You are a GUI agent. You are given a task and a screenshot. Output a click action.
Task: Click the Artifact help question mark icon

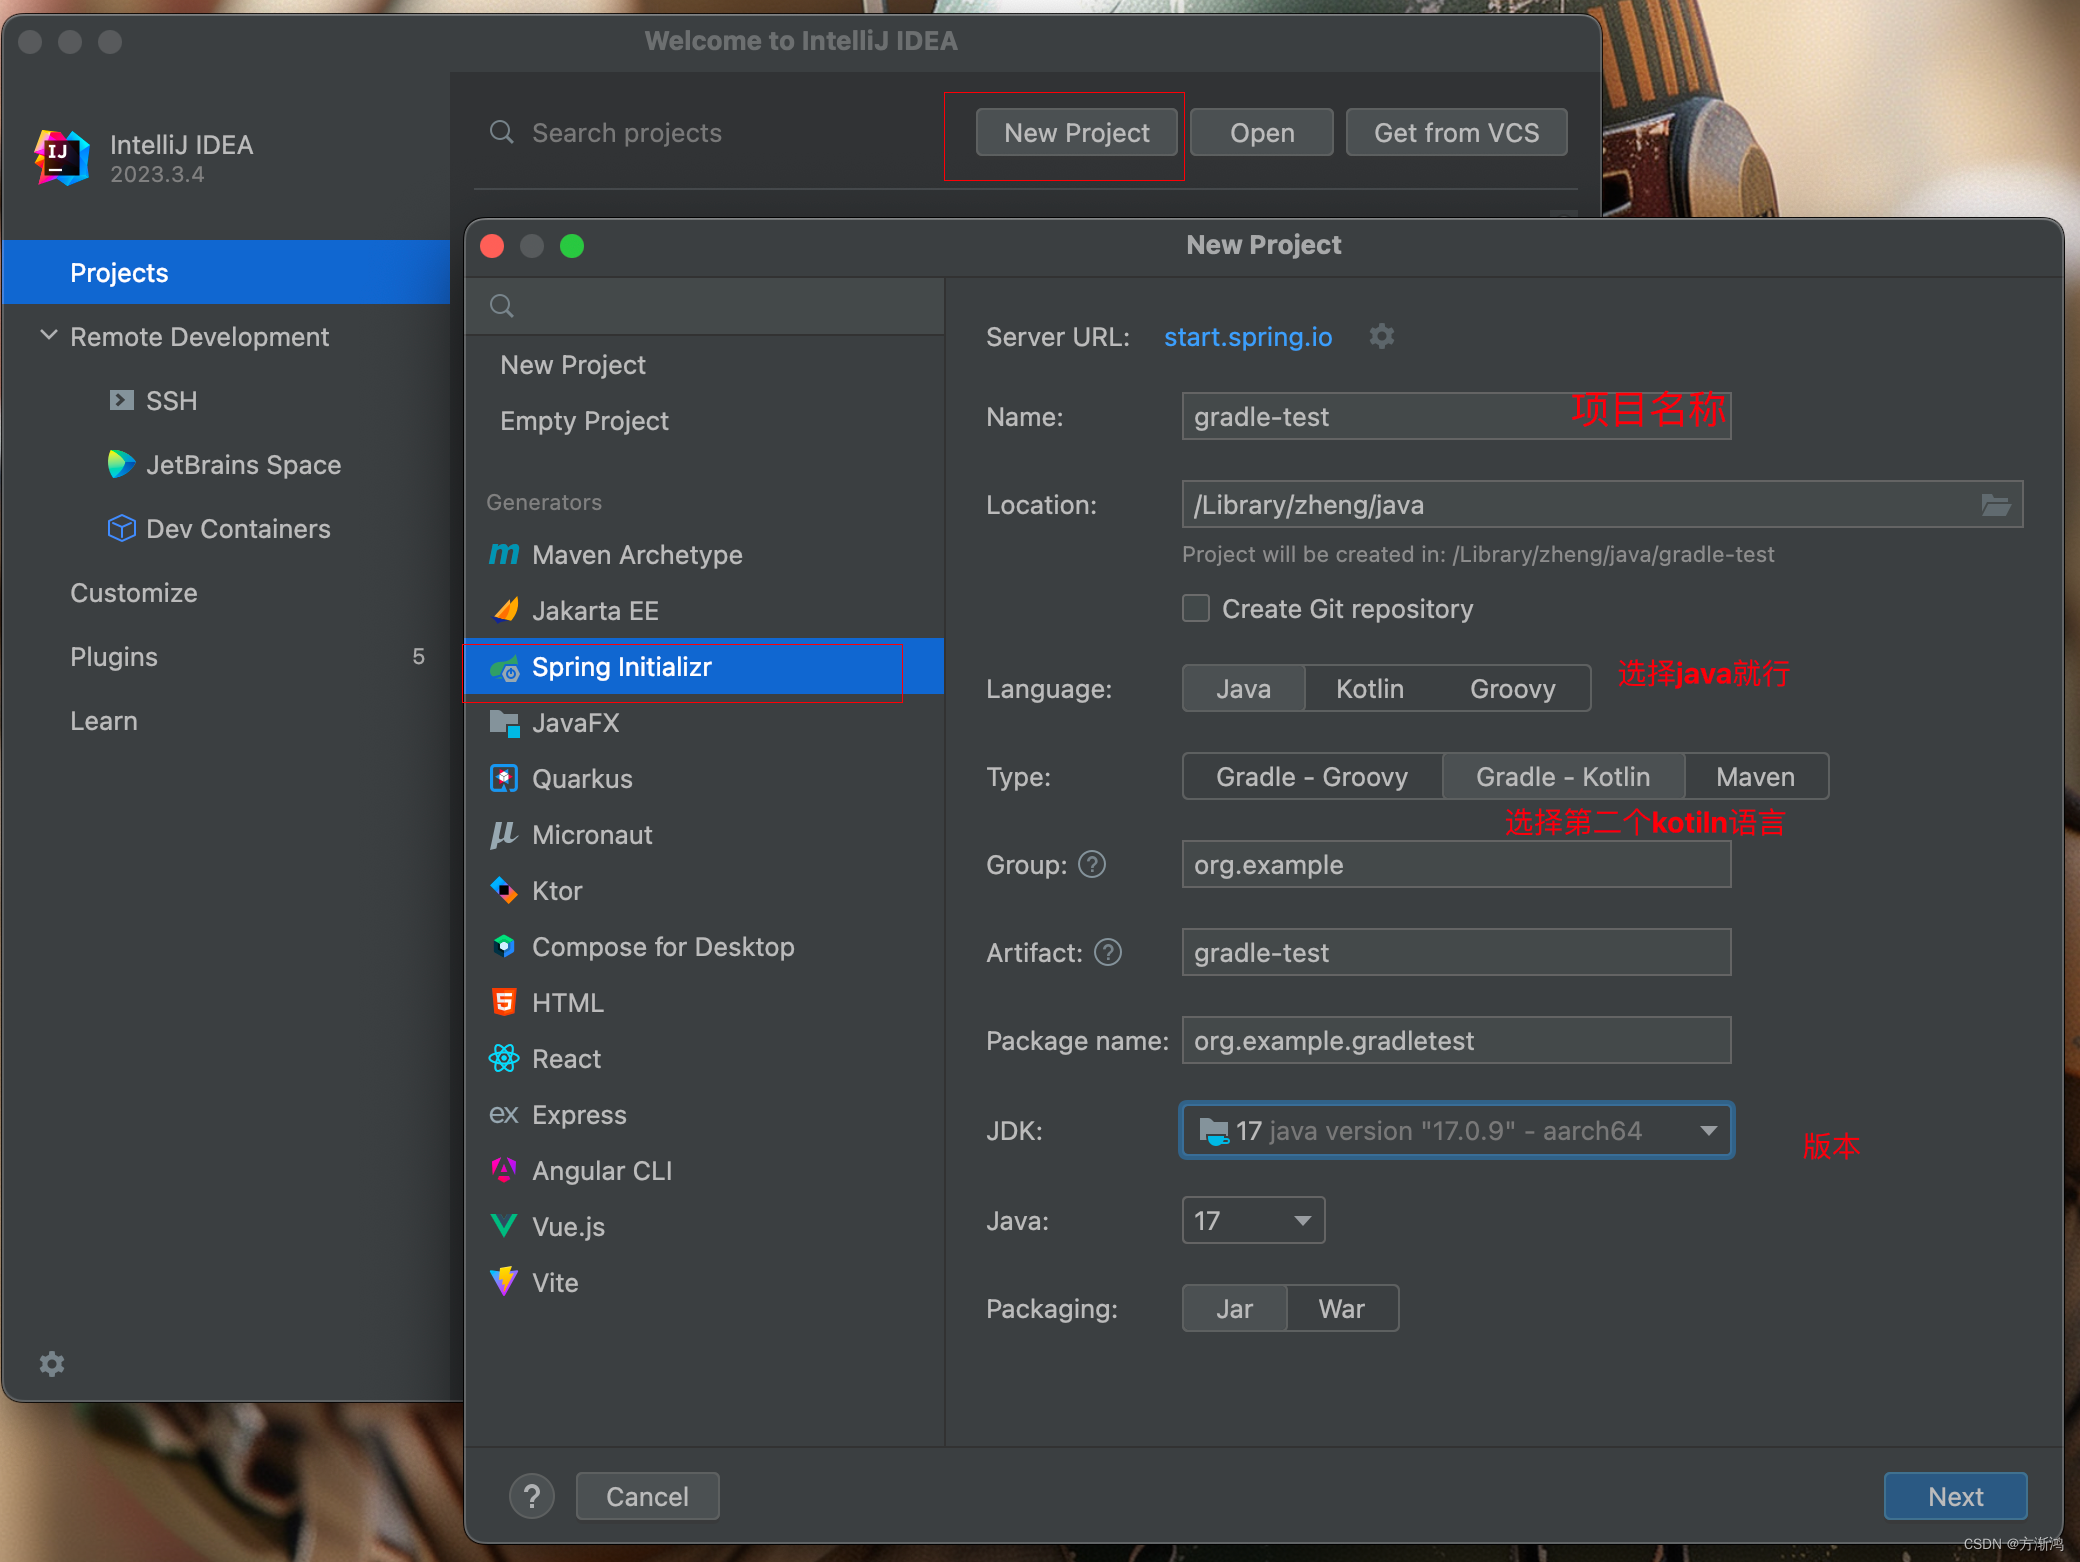[x=1108, y=952]
